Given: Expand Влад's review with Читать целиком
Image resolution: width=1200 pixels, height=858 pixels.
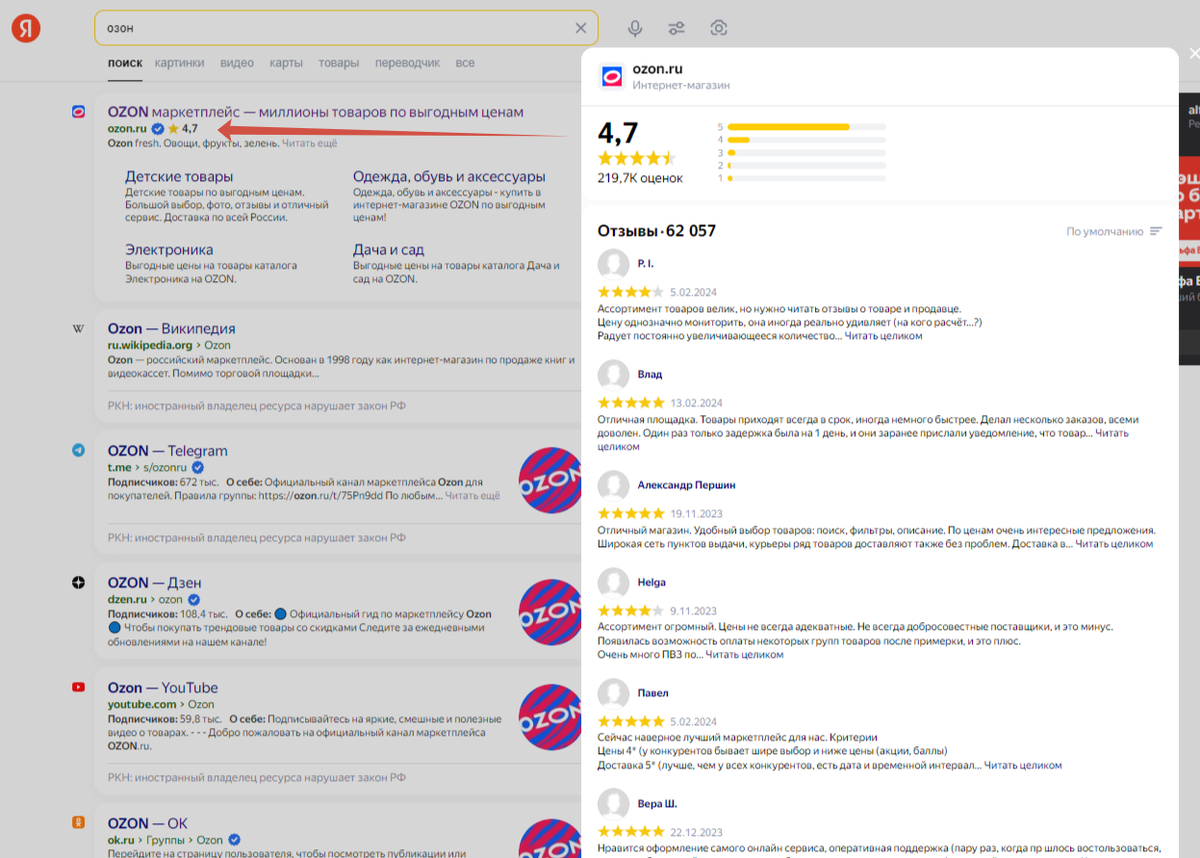Looking at the screenshot, I should (x=863, y=440).
